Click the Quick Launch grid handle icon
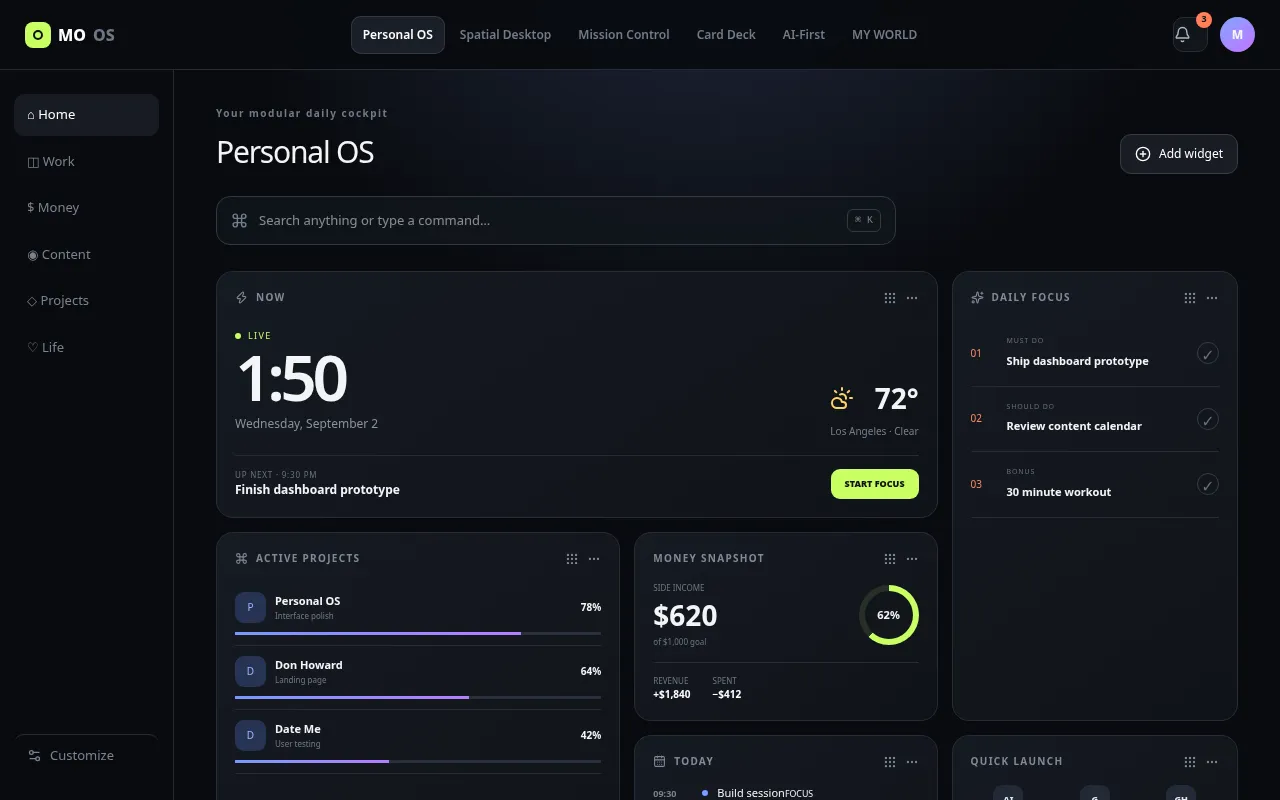The image size is (1280, 800). [1190, 762]
